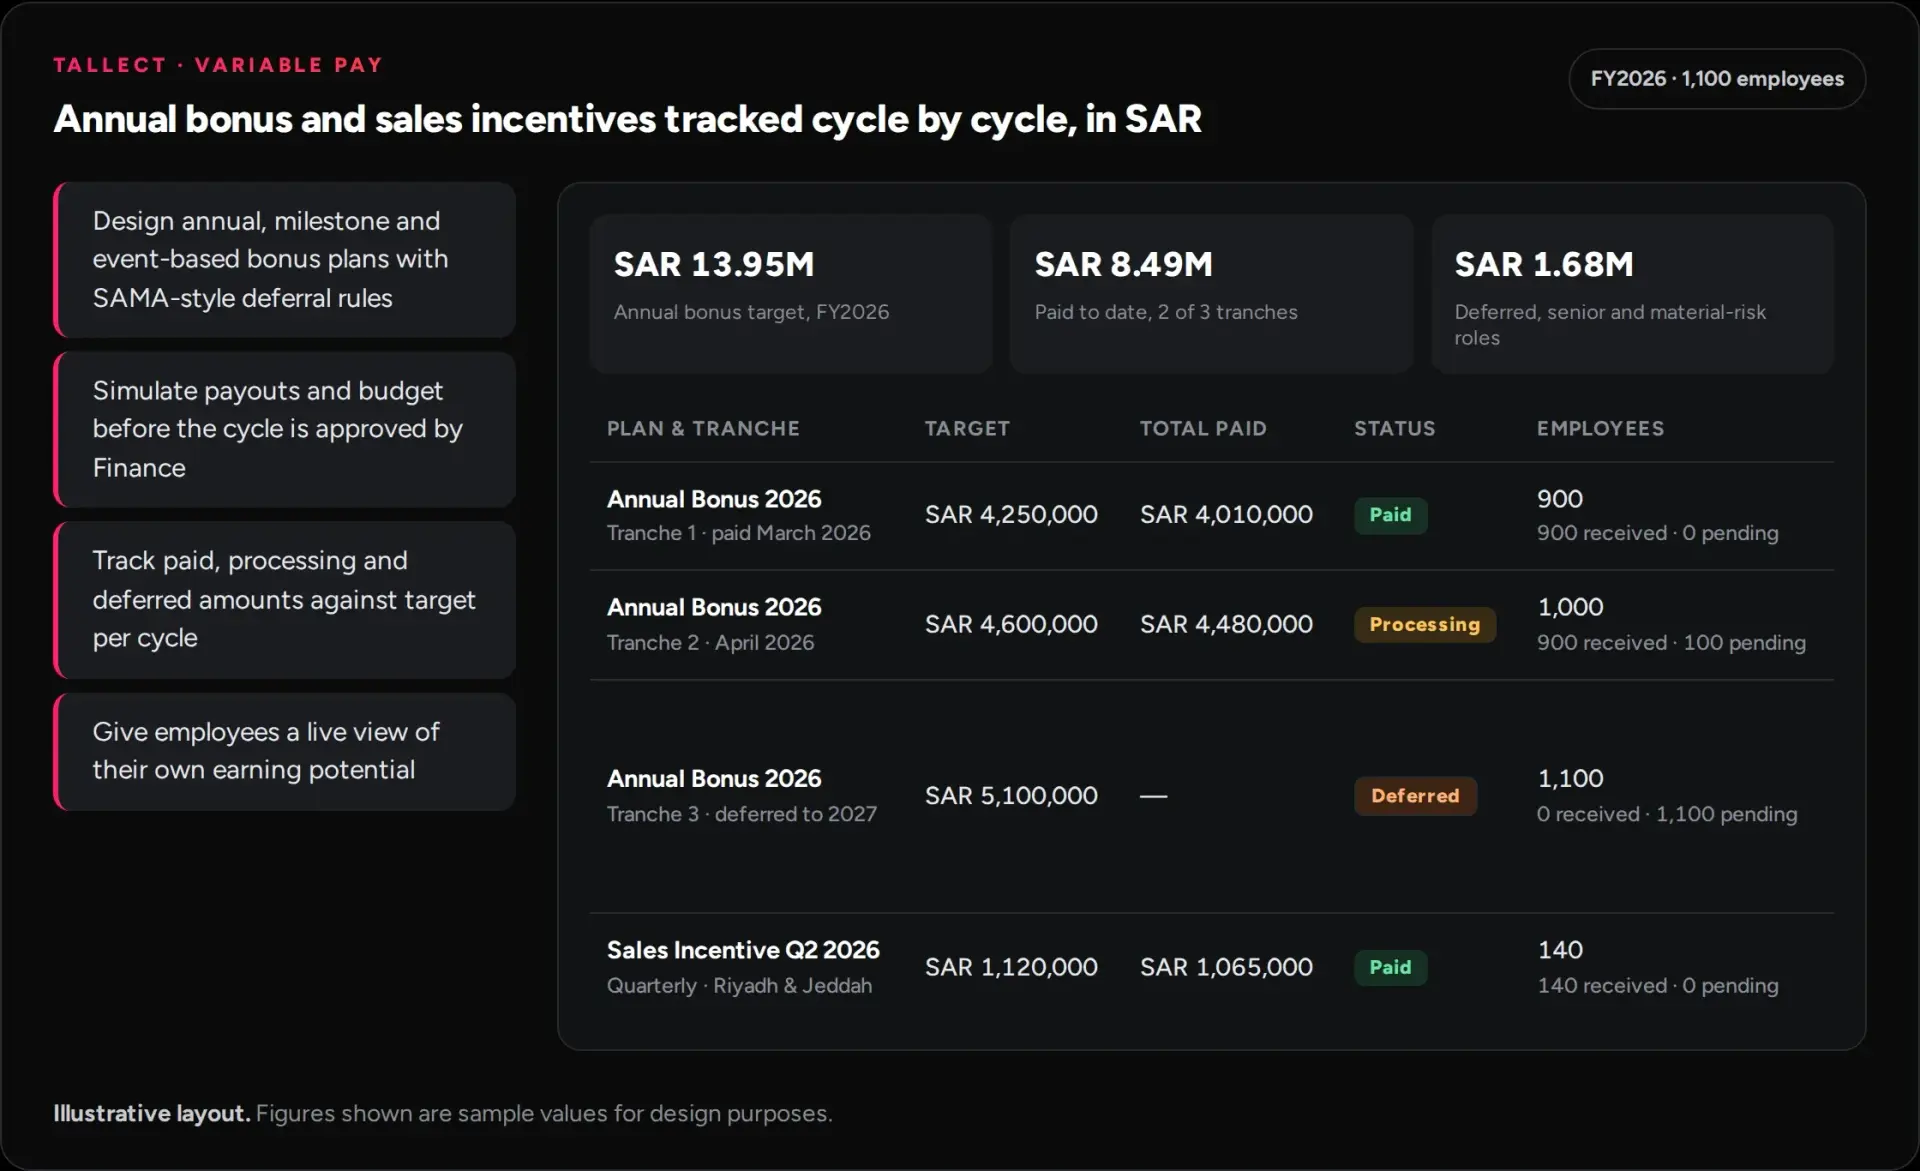Click the Paid status badge for Tranche 1
Viewport: 1920px width, 1171px height.
(x=1390, y=515)
